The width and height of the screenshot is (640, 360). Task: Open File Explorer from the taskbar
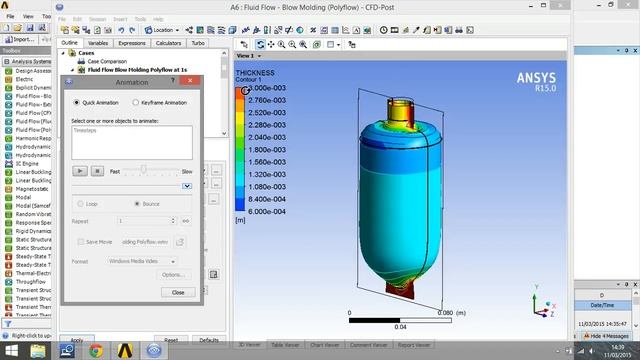pyautogui.click(x=38, y=351)
